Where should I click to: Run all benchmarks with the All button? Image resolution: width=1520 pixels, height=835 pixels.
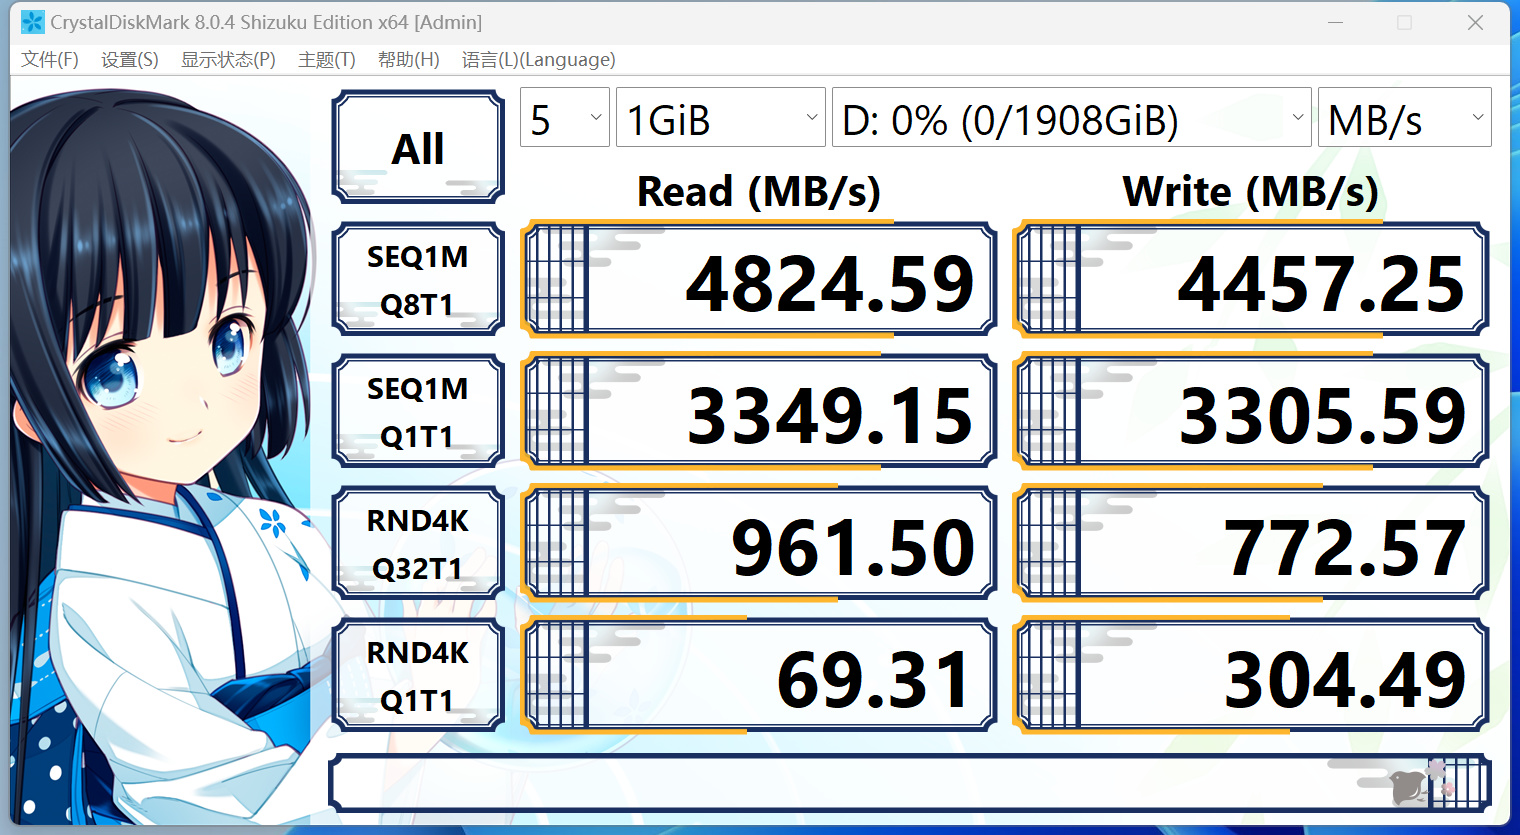tap(418, 146)
